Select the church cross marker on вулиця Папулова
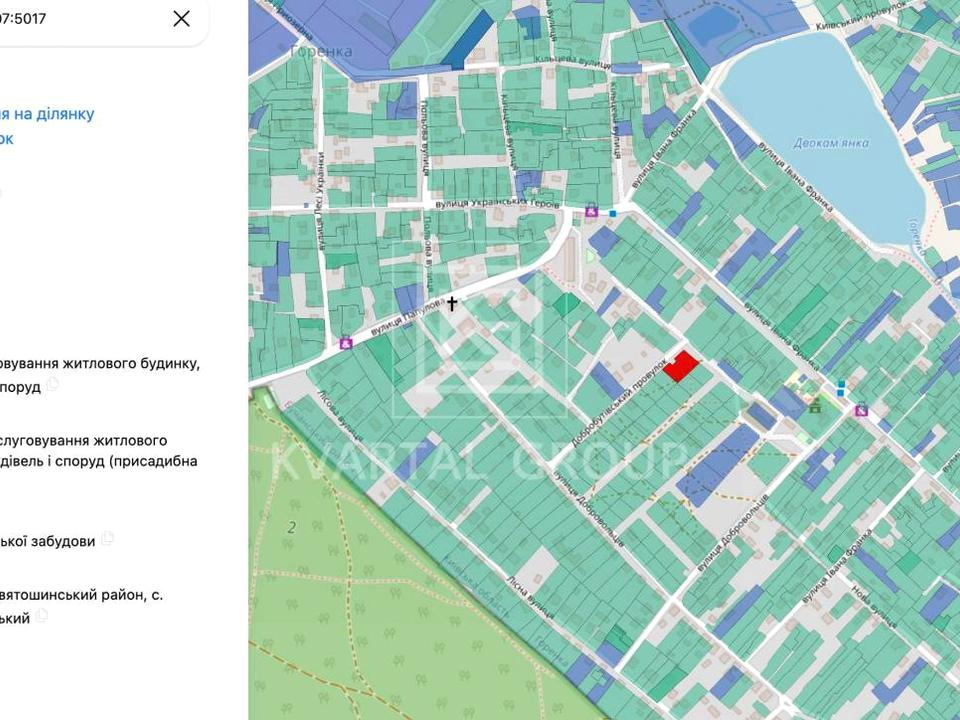The height and width of the screenshot is (720, 960). pyautogui.click(x=451, y=303)
